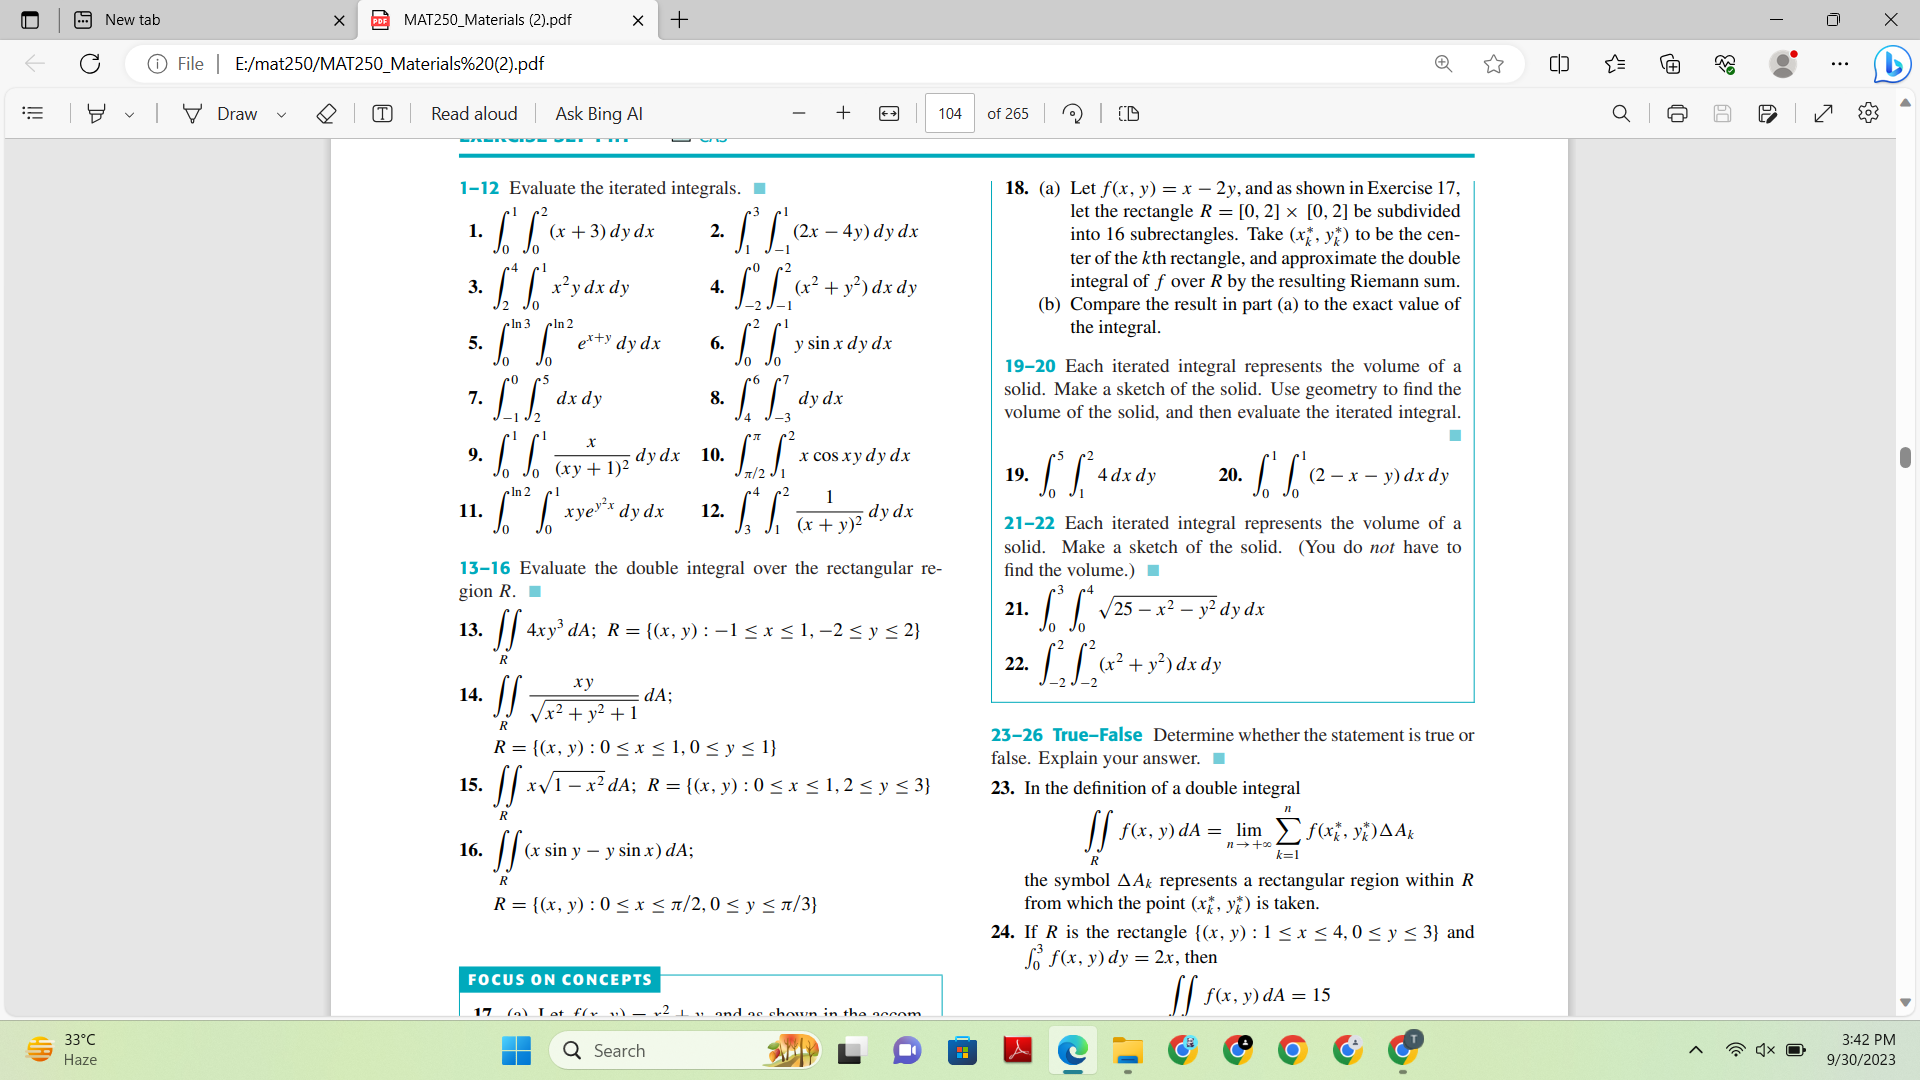Open the page view layout icon

(1128, 113)
